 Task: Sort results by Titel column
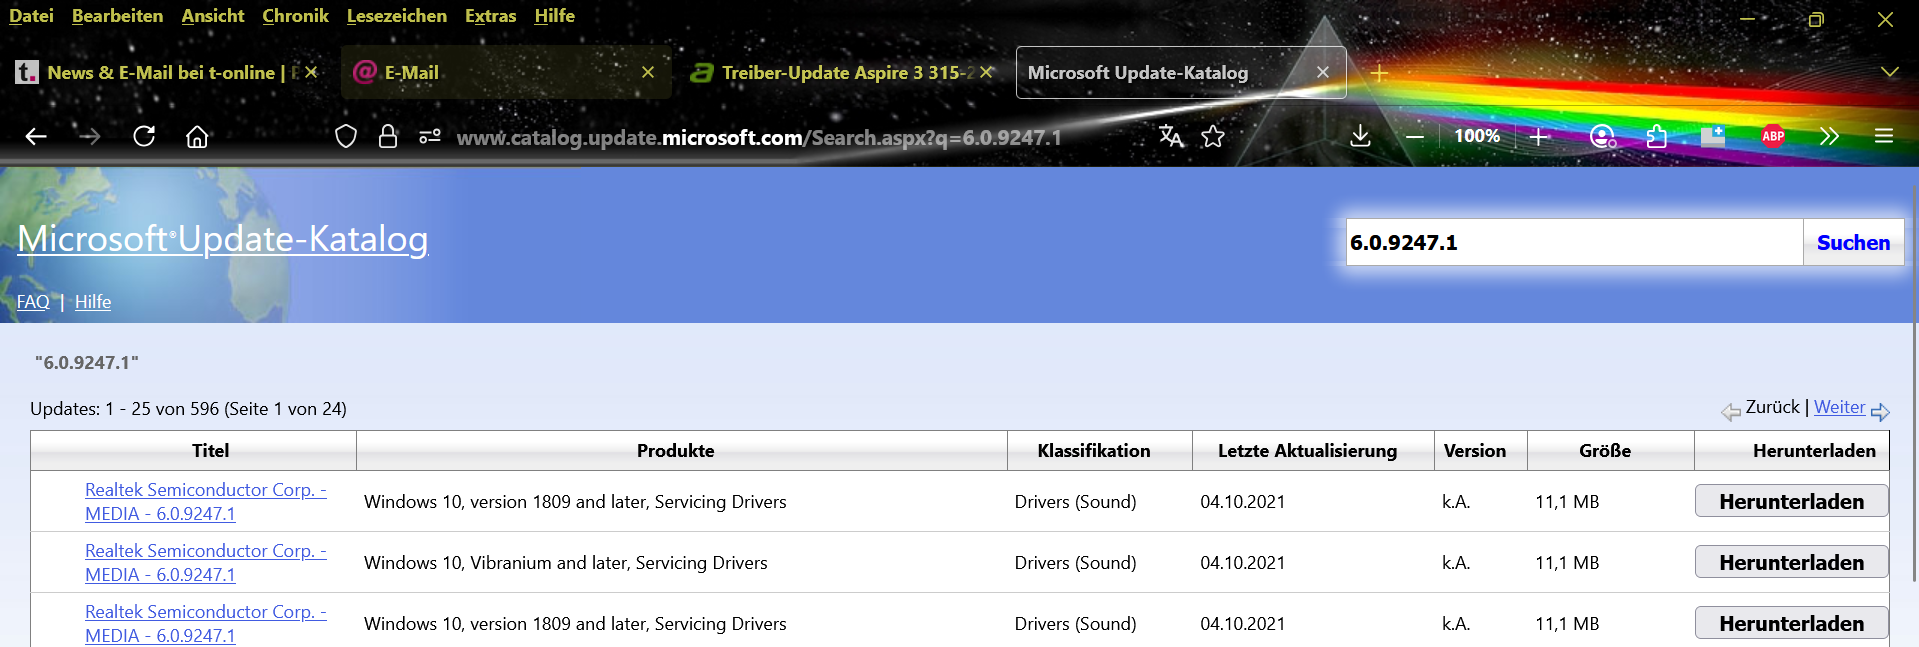(x=210, y=451)
